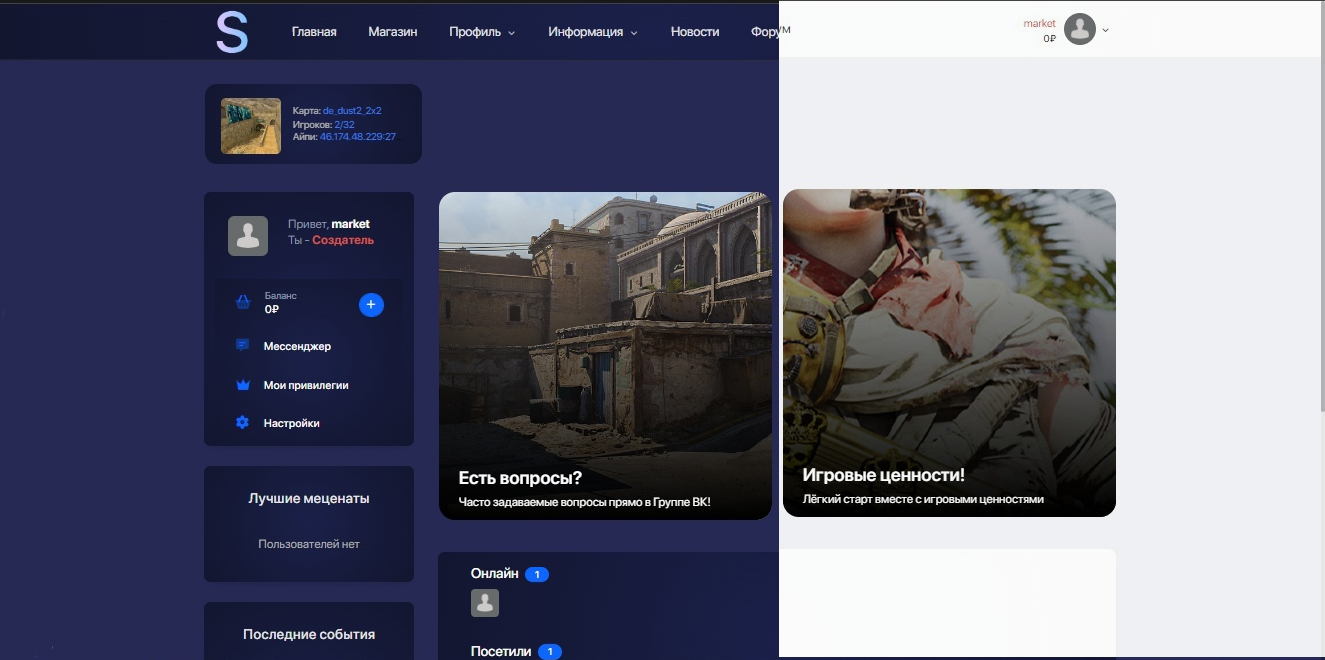Image resolution: width=1325 pixels, height=660 pixels.
Task: Click the 2/32 players count
Action: click(x=344, y=124)
